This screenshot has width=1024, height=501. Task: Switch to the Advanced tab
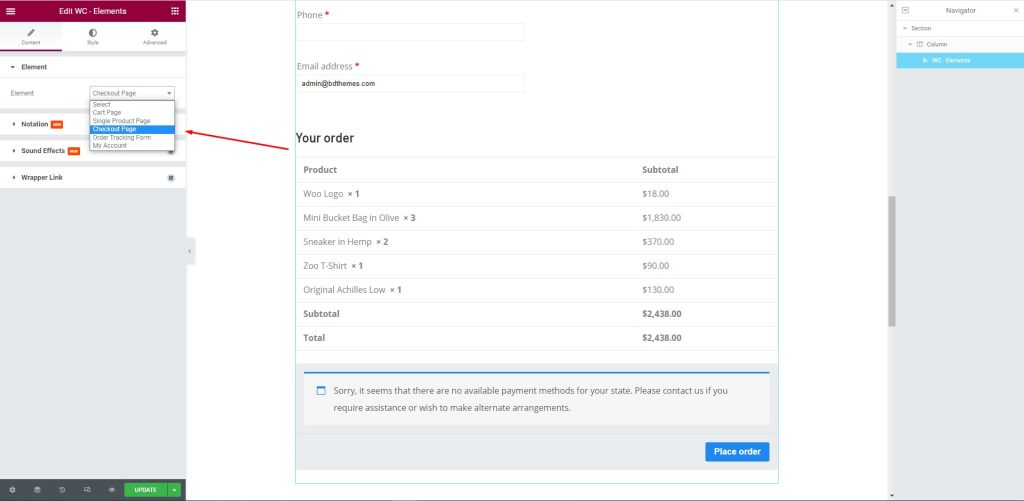[154, 37]
